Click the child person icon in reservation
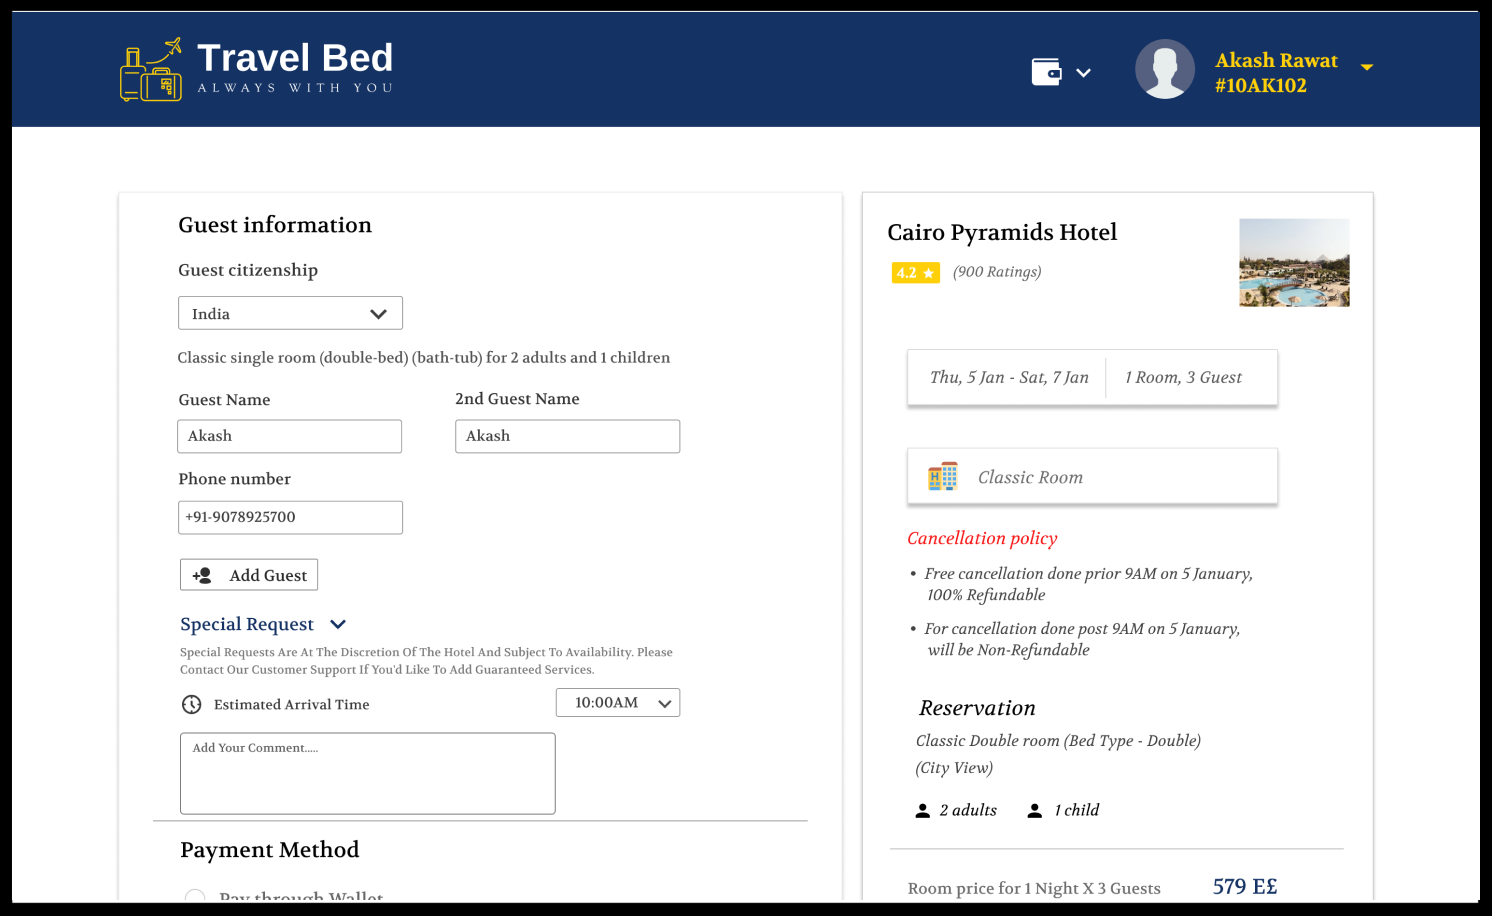Screen dimensions: 1492x916 (x=1035, y=811)
